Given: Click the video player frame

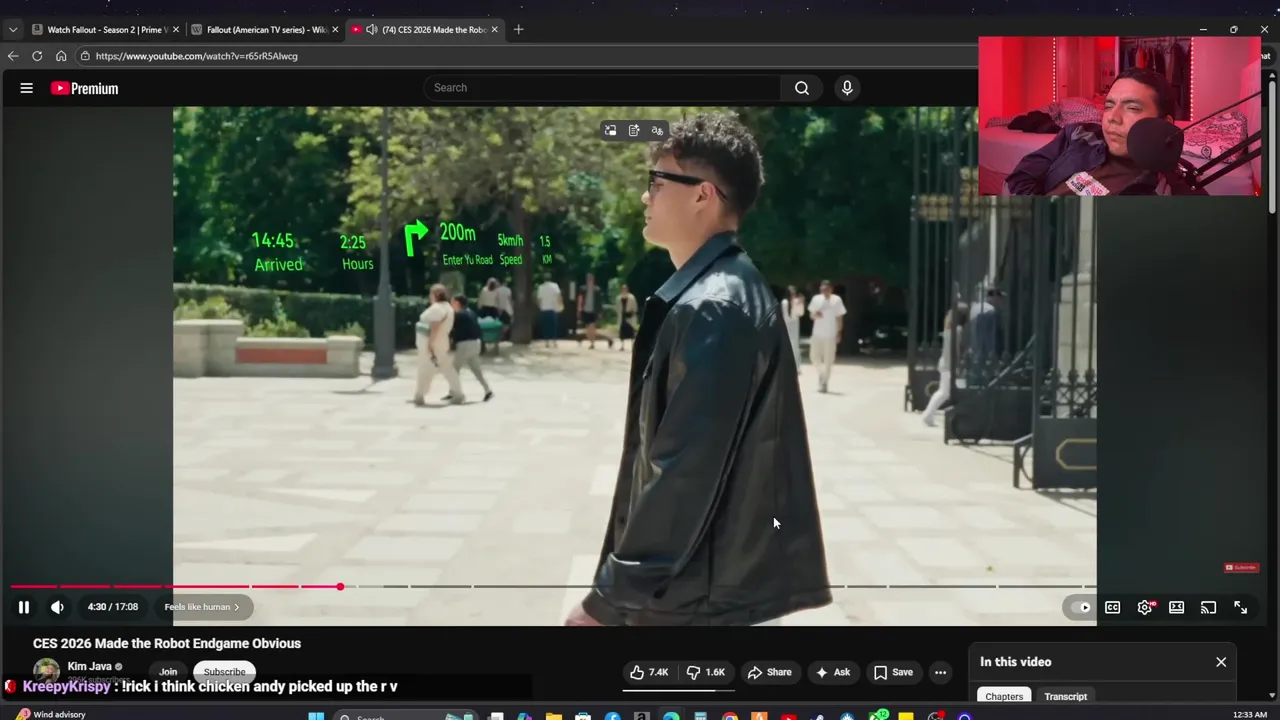Looking at the screenshot, I should [x=634, y=366].
